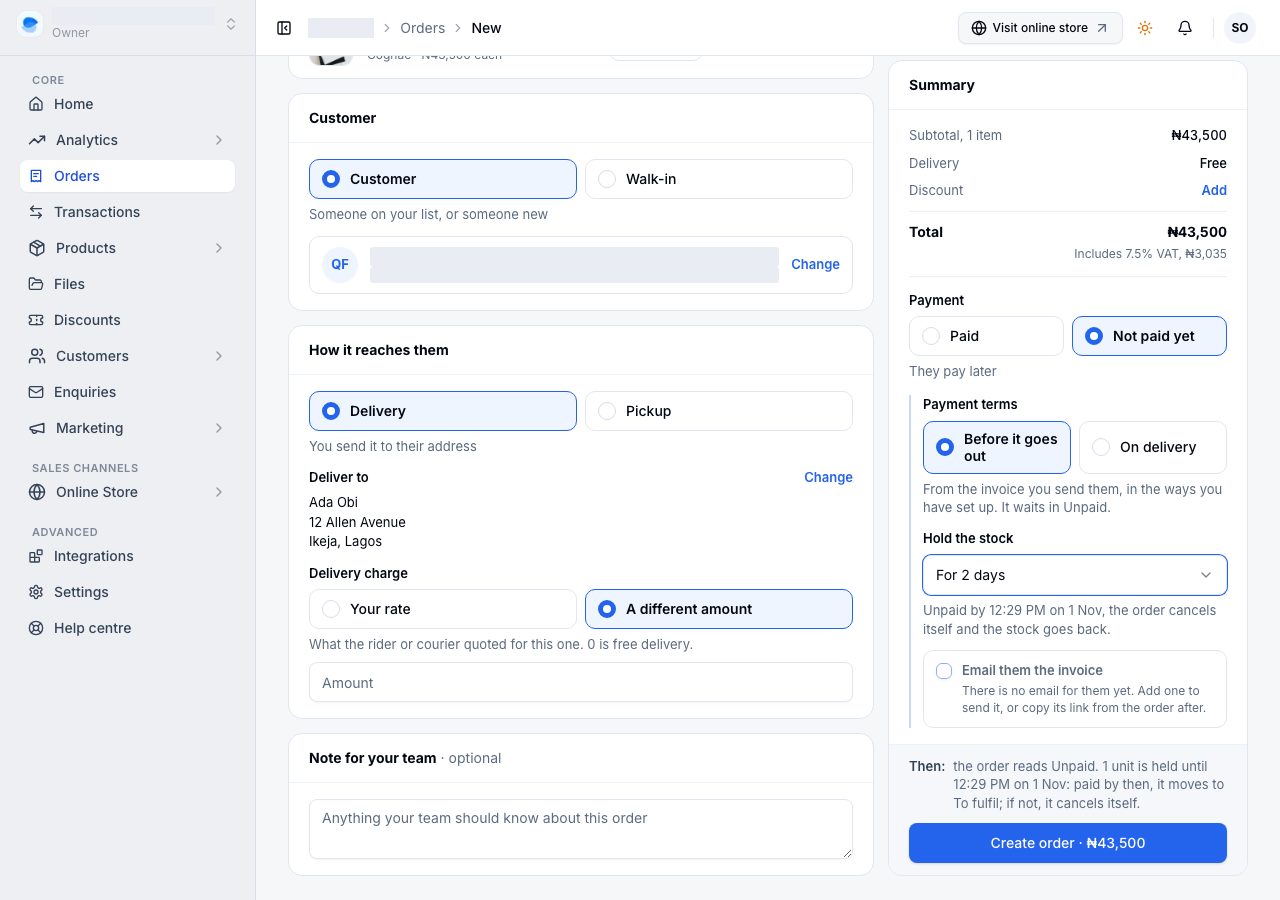Viewport: 1280px width, 900px height.
Task: Click the Customers people icon
Action: (x=37, y=356)
